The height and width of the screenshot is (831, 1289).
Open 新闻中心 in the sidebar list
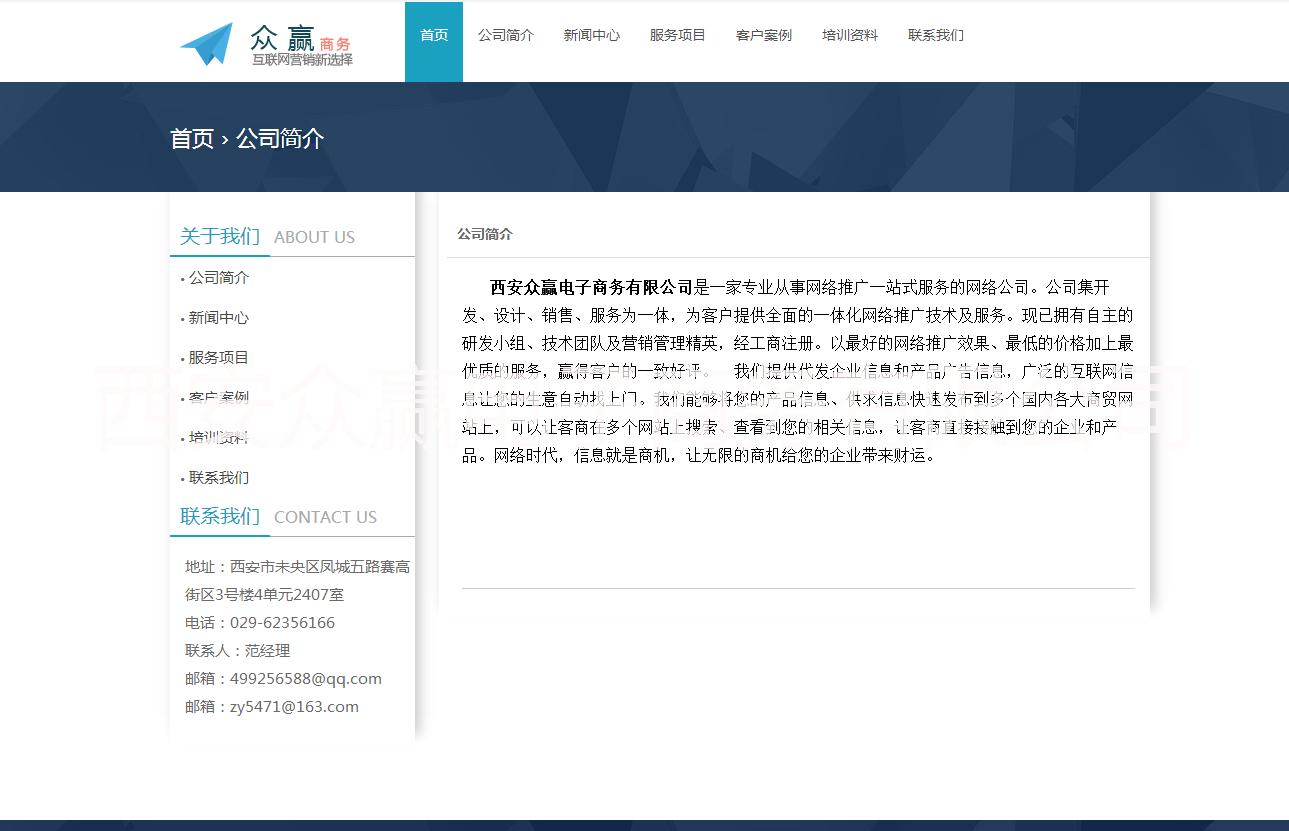(x=219, y=318)
